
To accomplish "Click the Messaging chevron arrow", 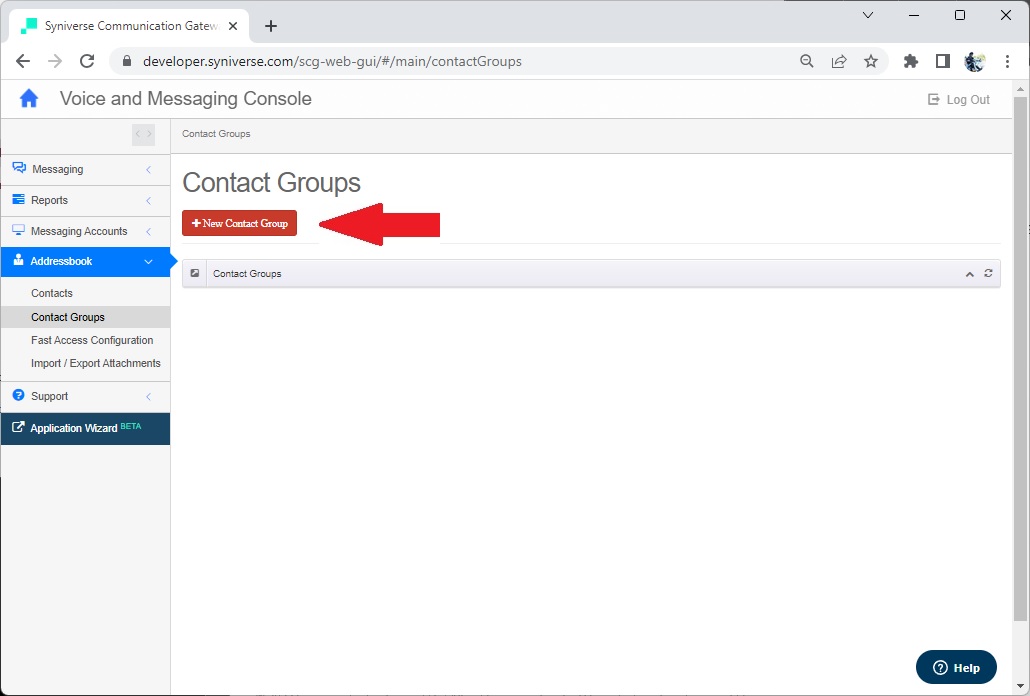I will click(x=148, y=169).
